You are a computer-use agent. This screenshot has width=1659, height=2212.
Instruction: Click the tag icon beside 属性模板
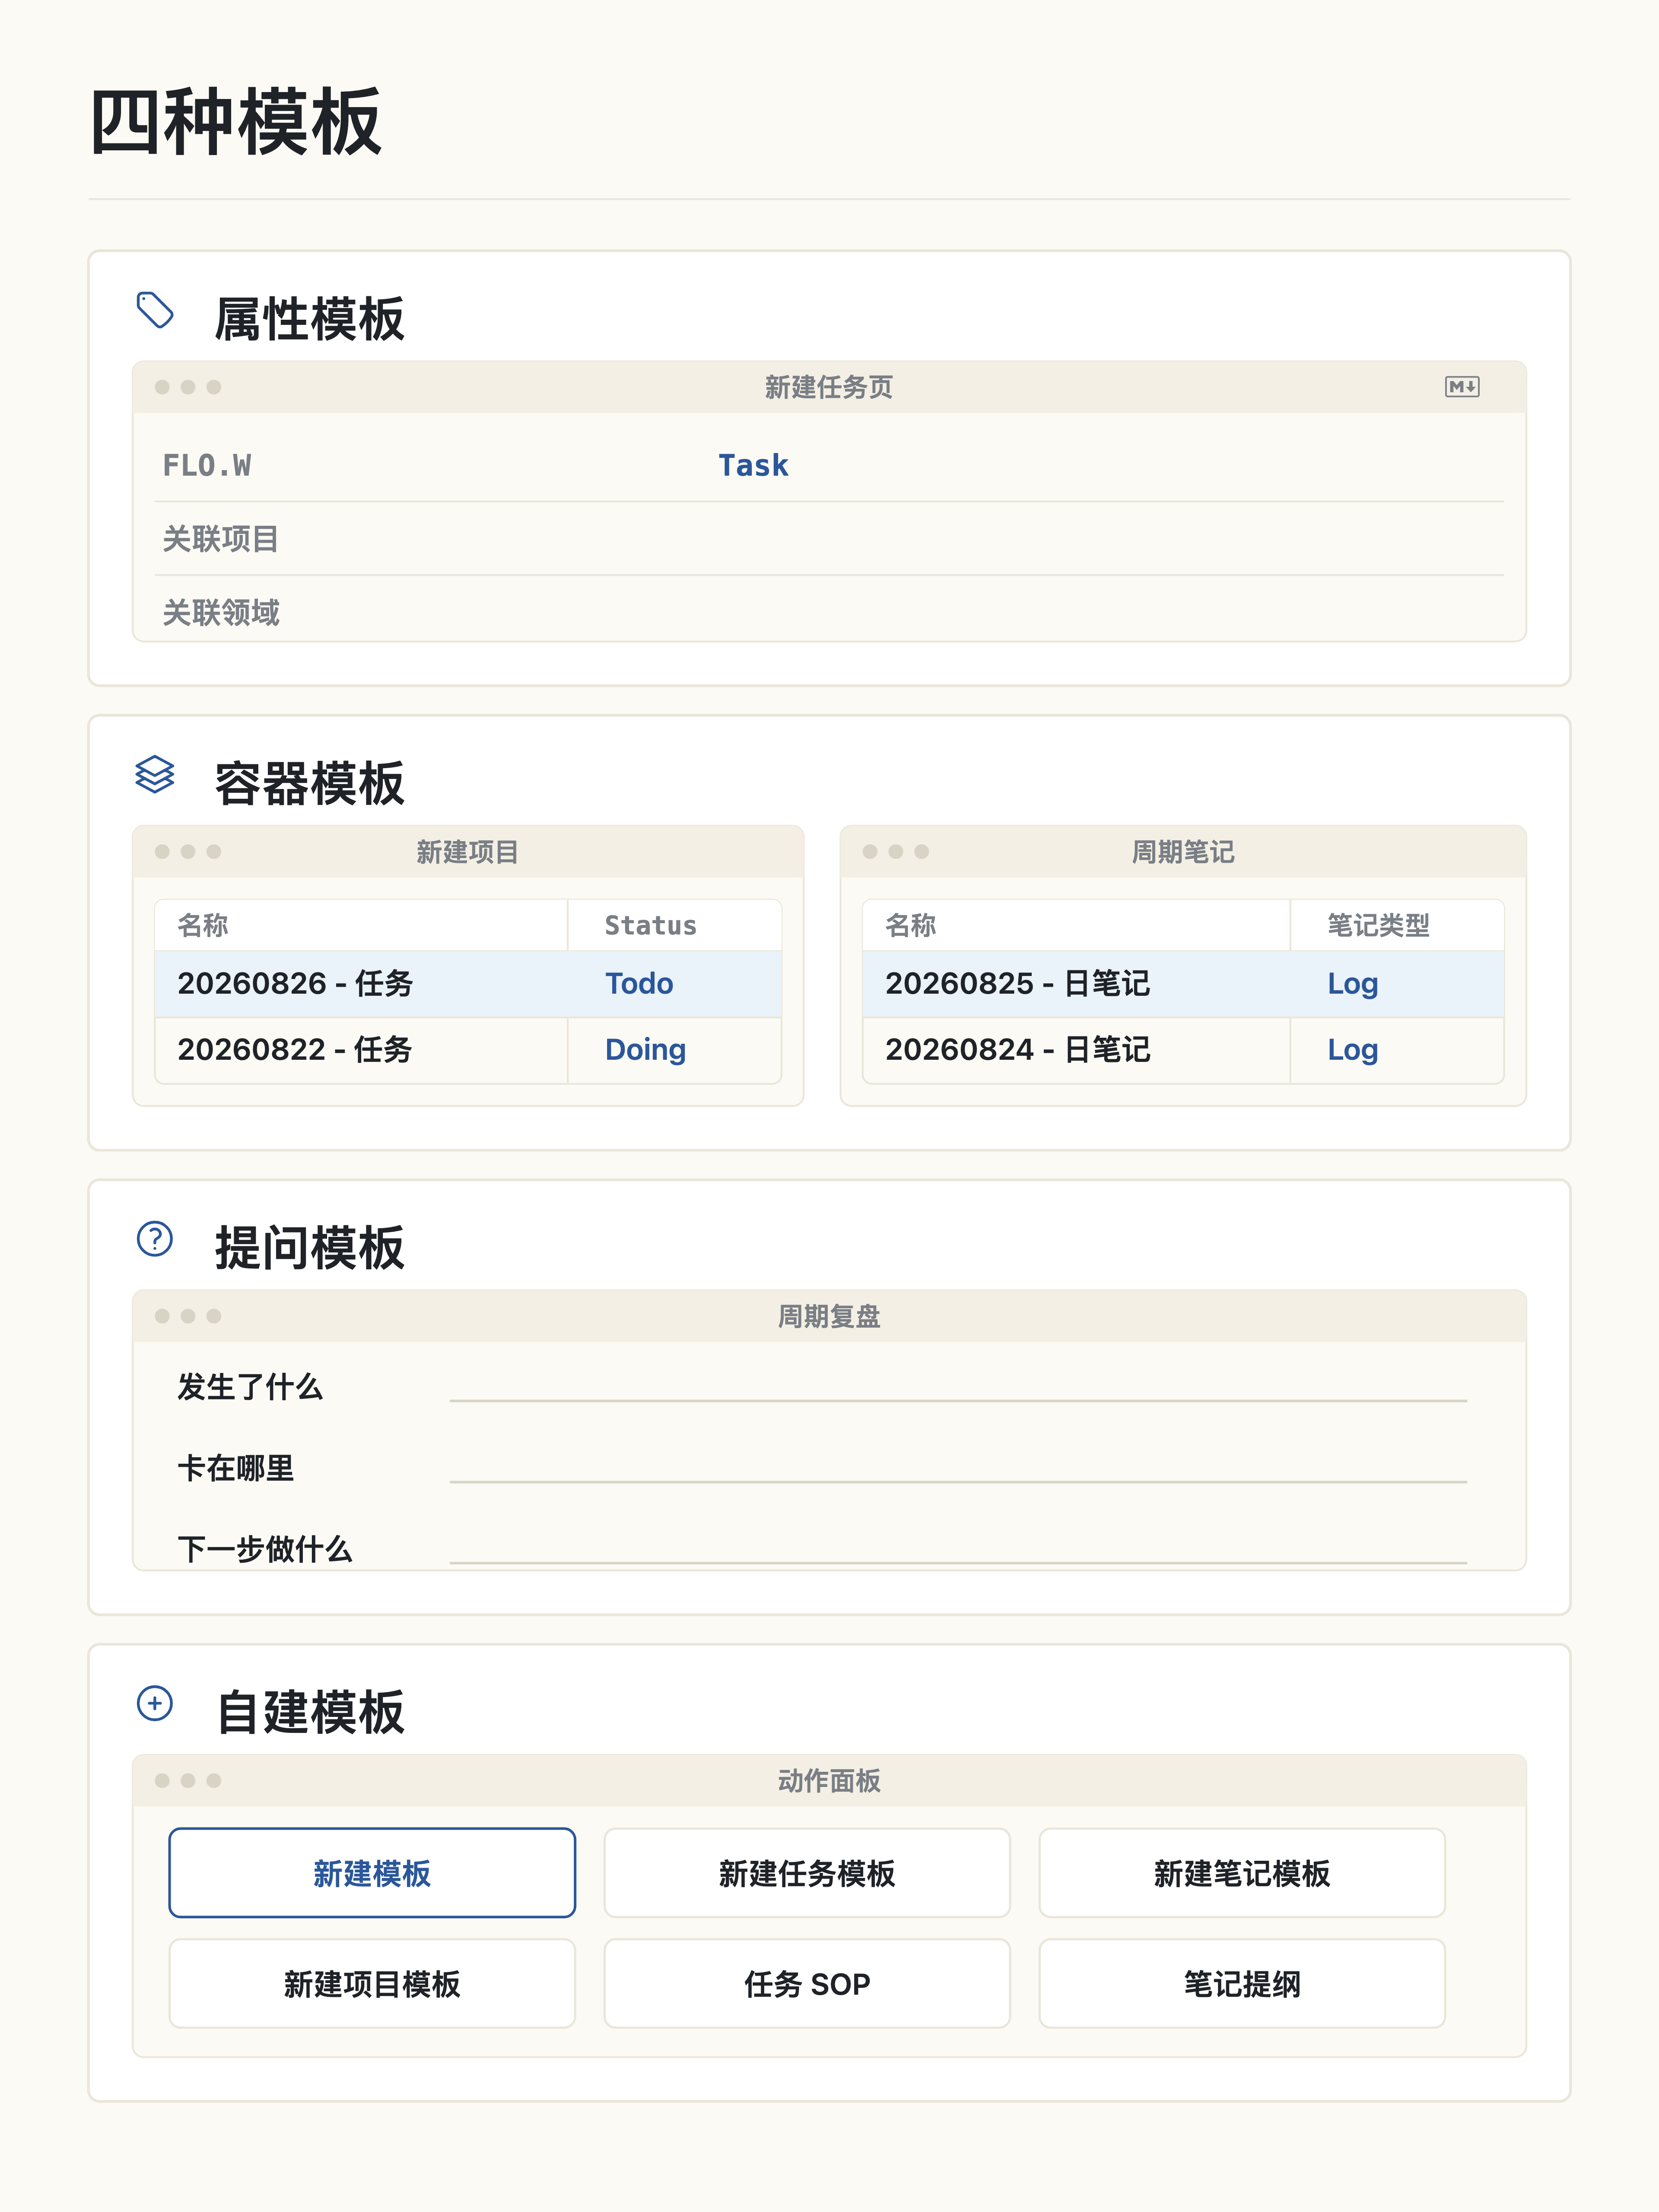(x=155, y=310)
